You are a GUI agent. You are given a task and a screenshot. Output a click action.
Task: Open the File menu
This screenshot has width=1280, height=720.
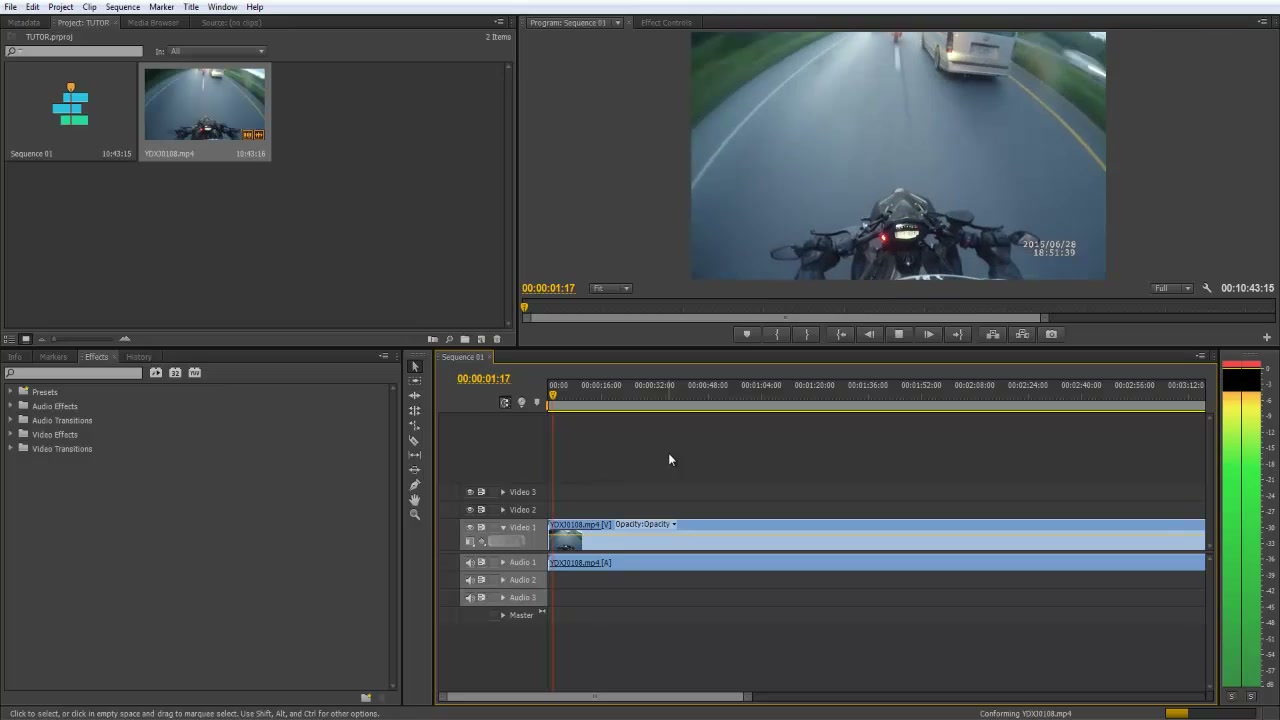[9, 7]
